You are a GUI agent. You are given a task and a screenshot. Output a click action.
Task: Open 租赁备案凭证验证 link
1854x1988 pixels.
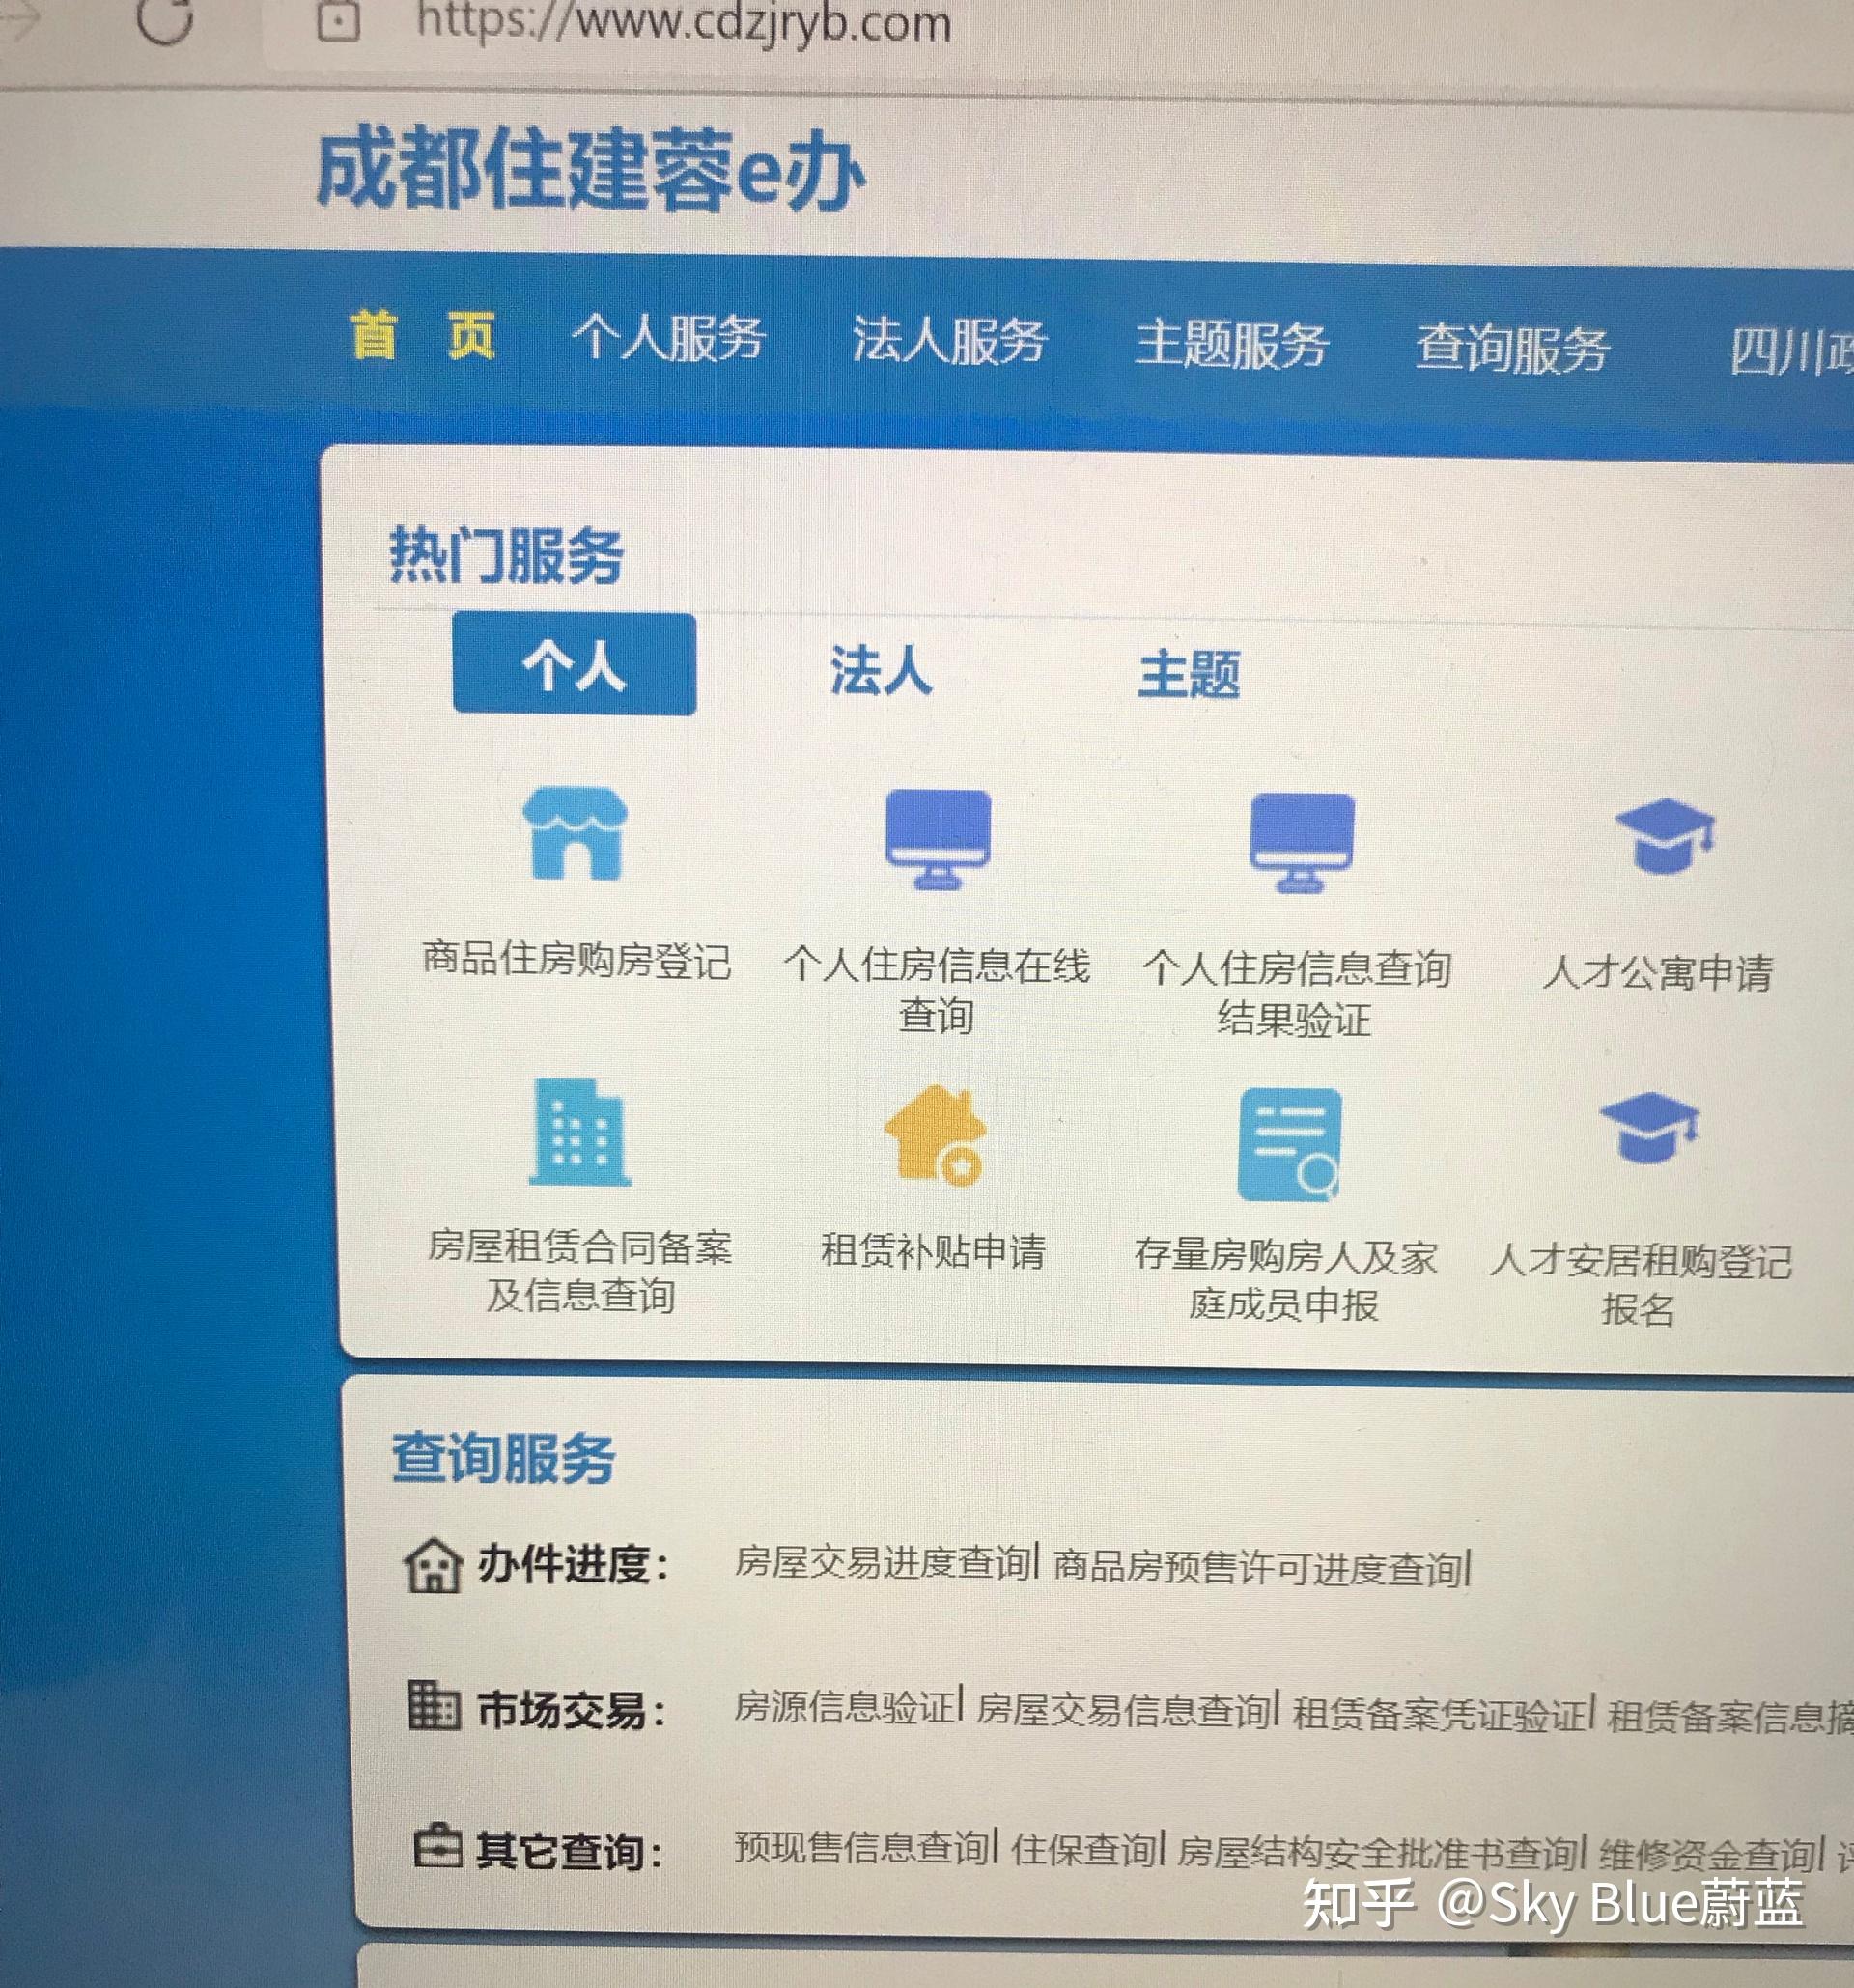point(1439,1714)
